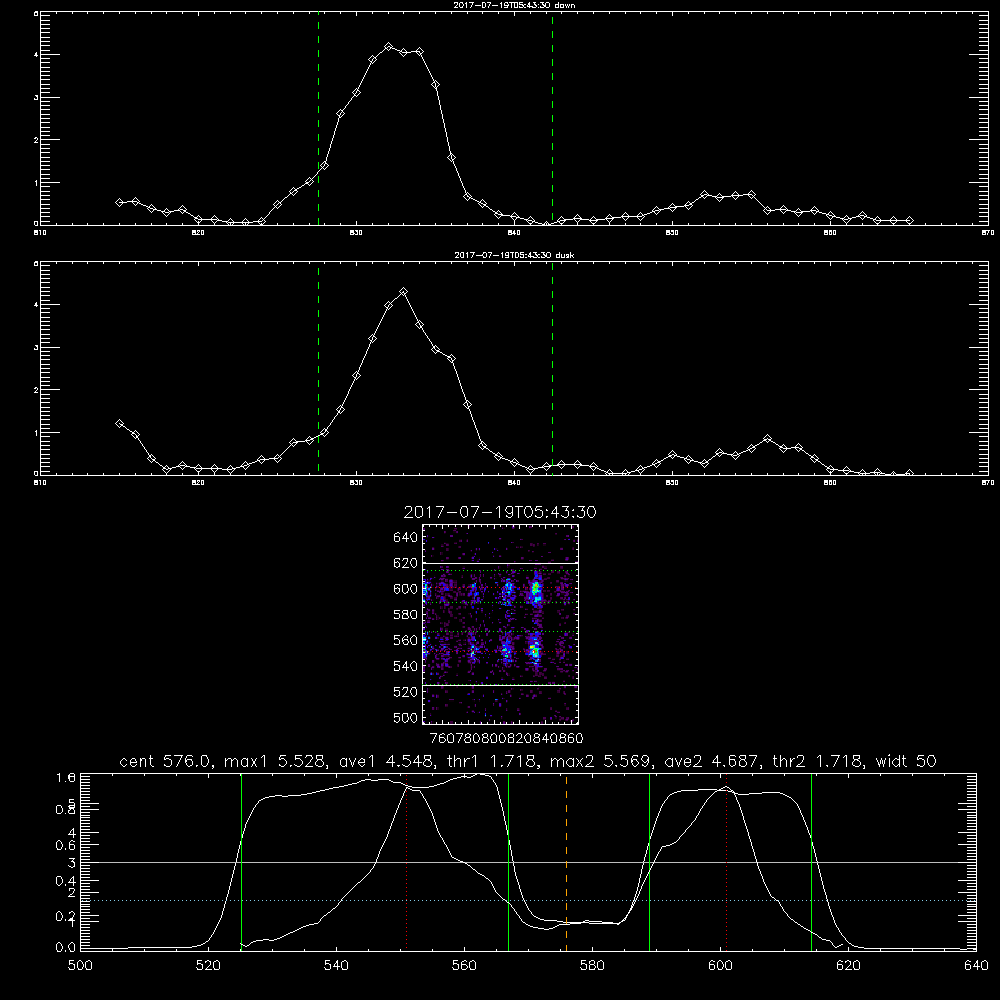Click the highest diamond point in dawn plot
The height and width of the screenshot is (1000, 1000).
(388, 47)
